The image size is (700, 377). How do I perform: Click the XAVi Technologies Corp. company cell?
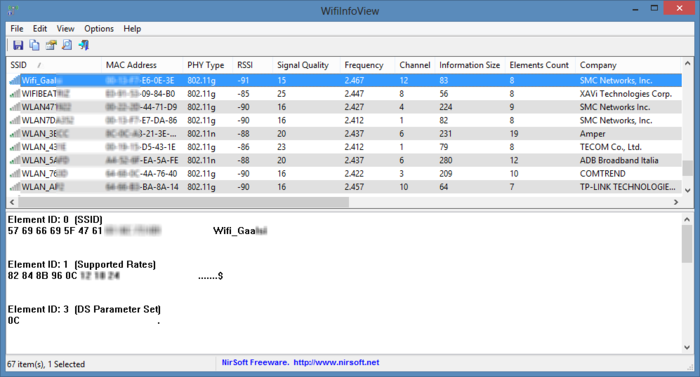pos(626,94)
